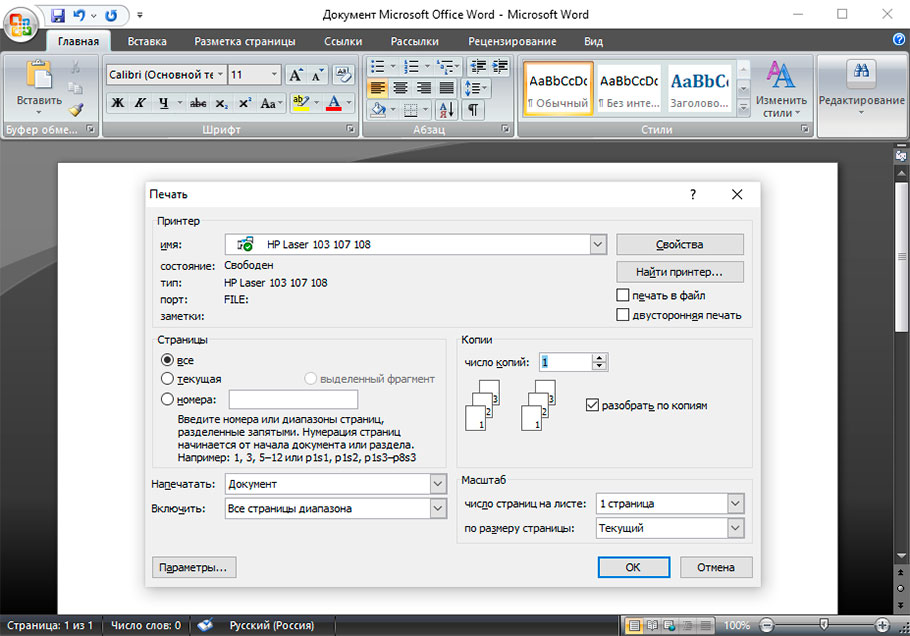910x636 pixels.
Task: Toggle Bold formatting in the ribbon
Action: tap(118, 103)
